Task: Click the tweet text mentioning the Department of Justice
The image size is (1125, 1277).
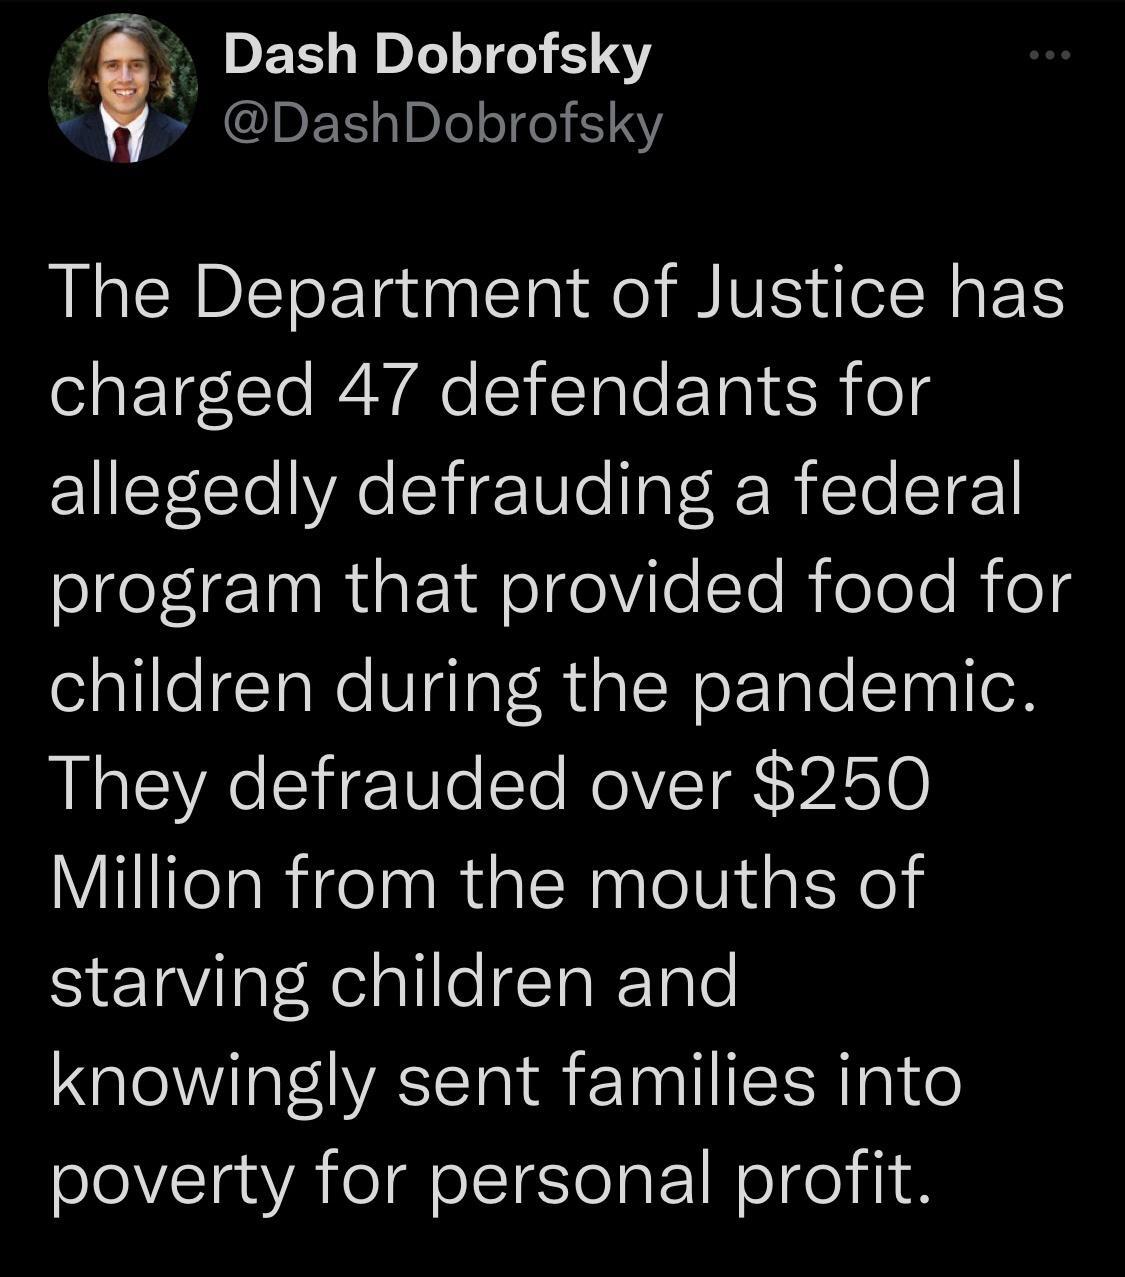Action: 557,290
